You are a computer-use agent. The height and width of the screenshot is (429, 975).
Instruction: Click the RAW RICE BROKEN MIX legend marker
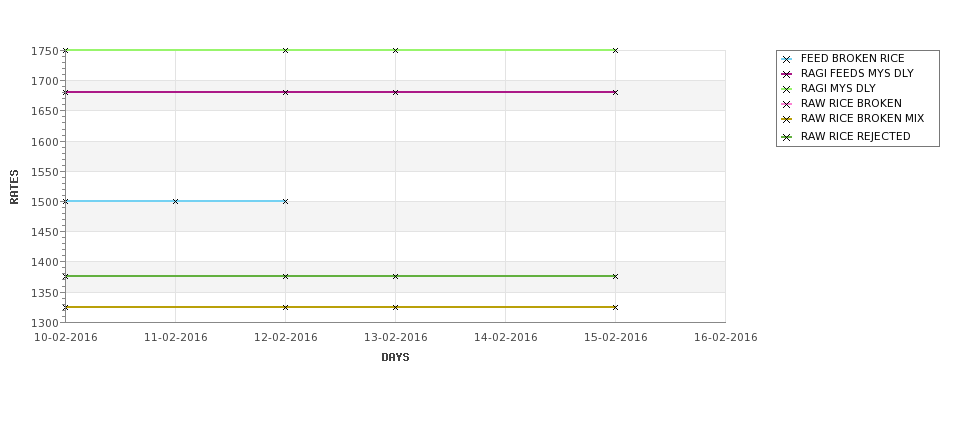(x=787, y=119)
